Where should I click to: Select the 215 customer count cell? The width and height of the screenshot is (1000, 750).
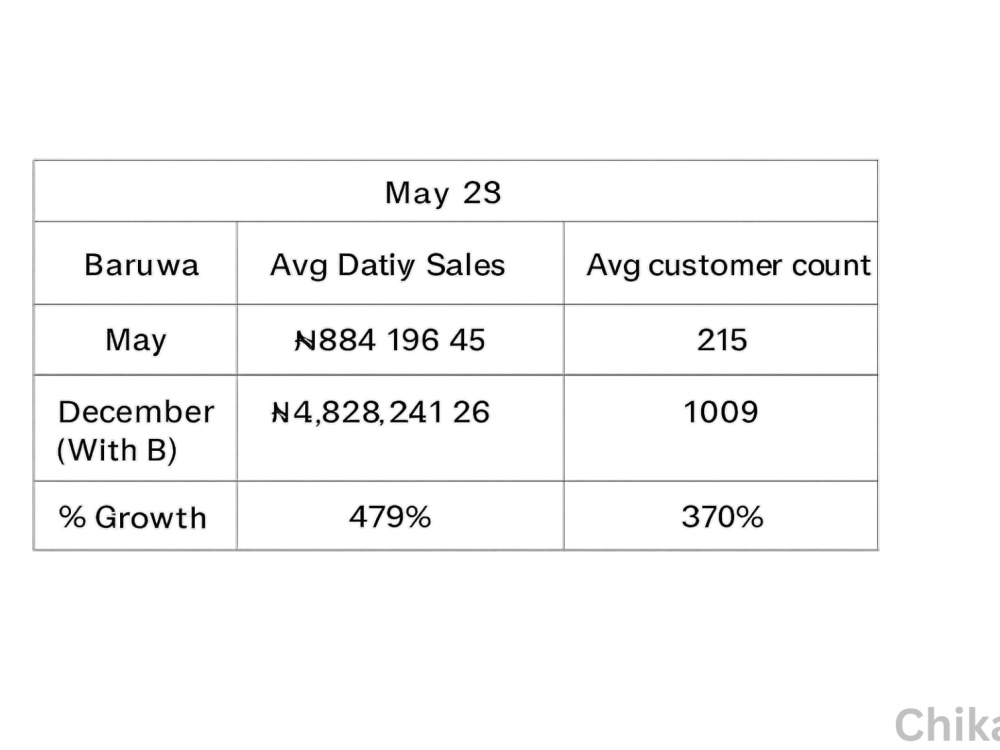pos(721,339)
